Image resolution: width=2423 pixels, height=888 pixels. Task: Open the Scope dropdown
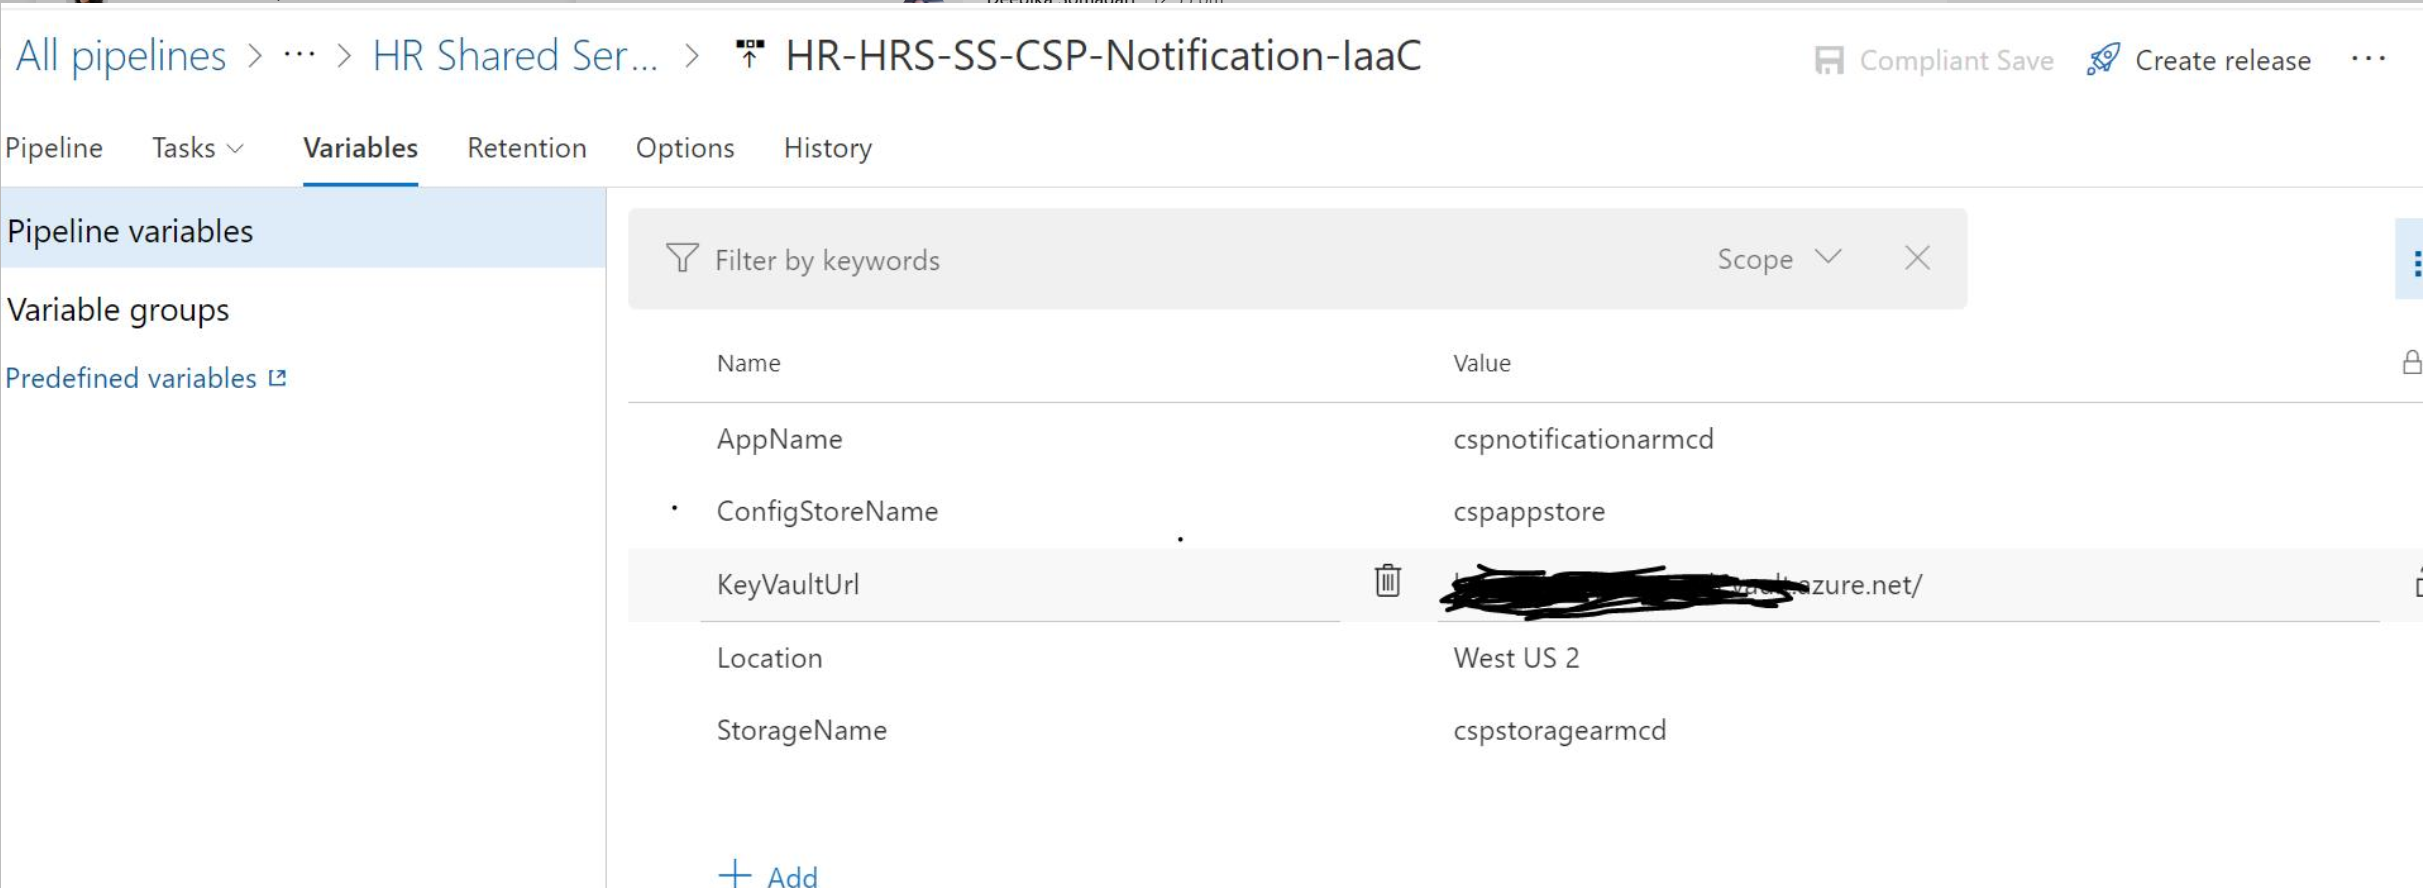(1779, 259)
